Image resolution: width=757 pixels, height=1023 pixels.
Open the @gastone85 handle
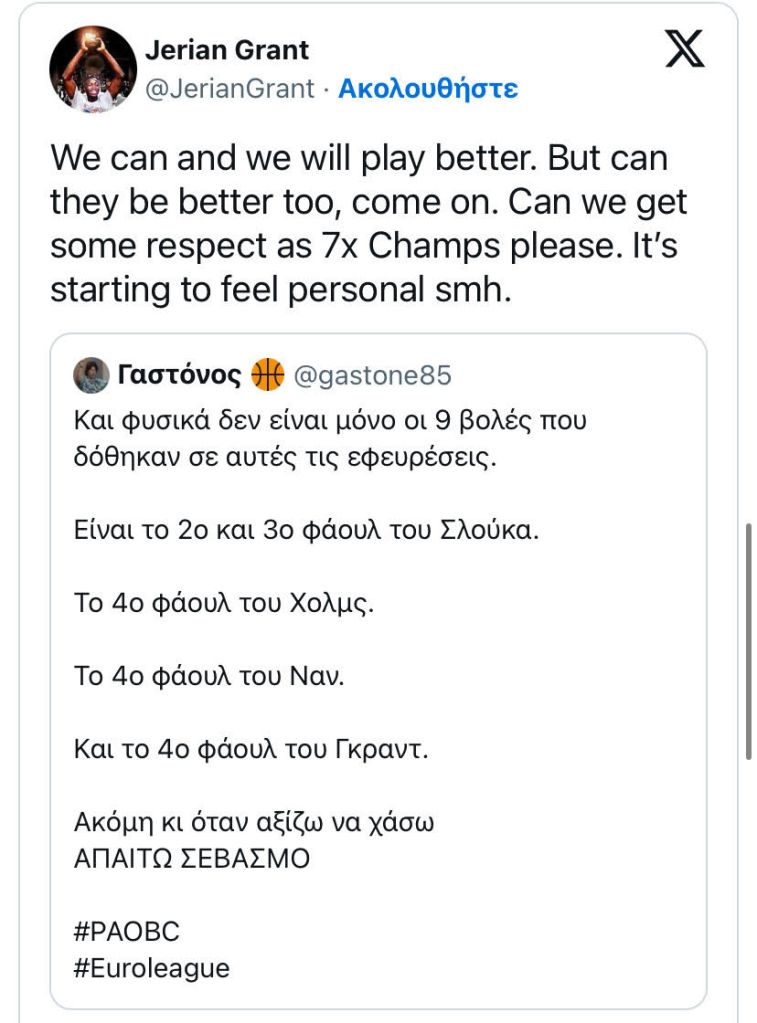coord(372,375)
